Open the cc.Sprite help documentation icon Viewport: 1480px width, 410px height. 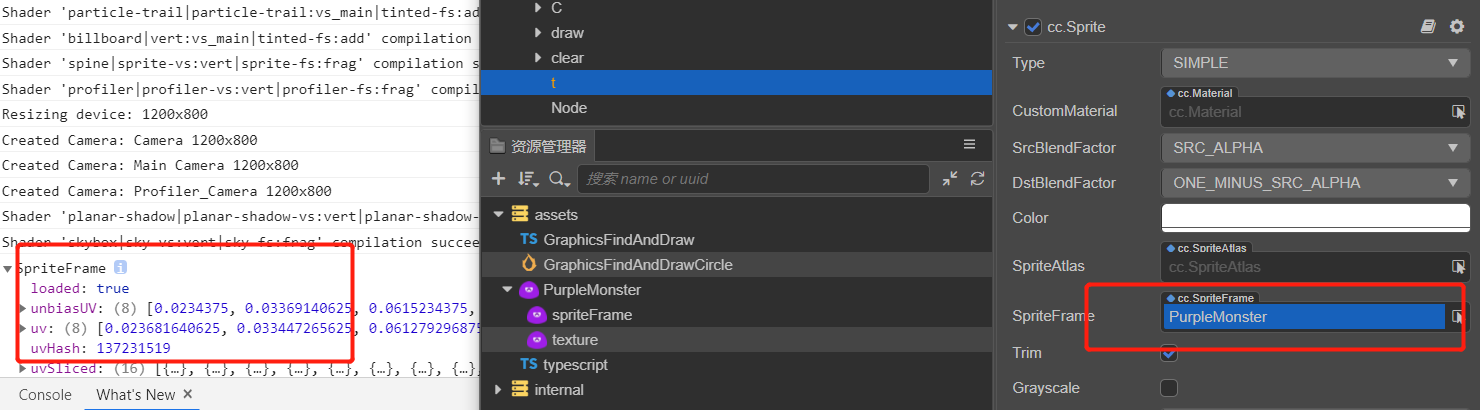click(1428, 27)
